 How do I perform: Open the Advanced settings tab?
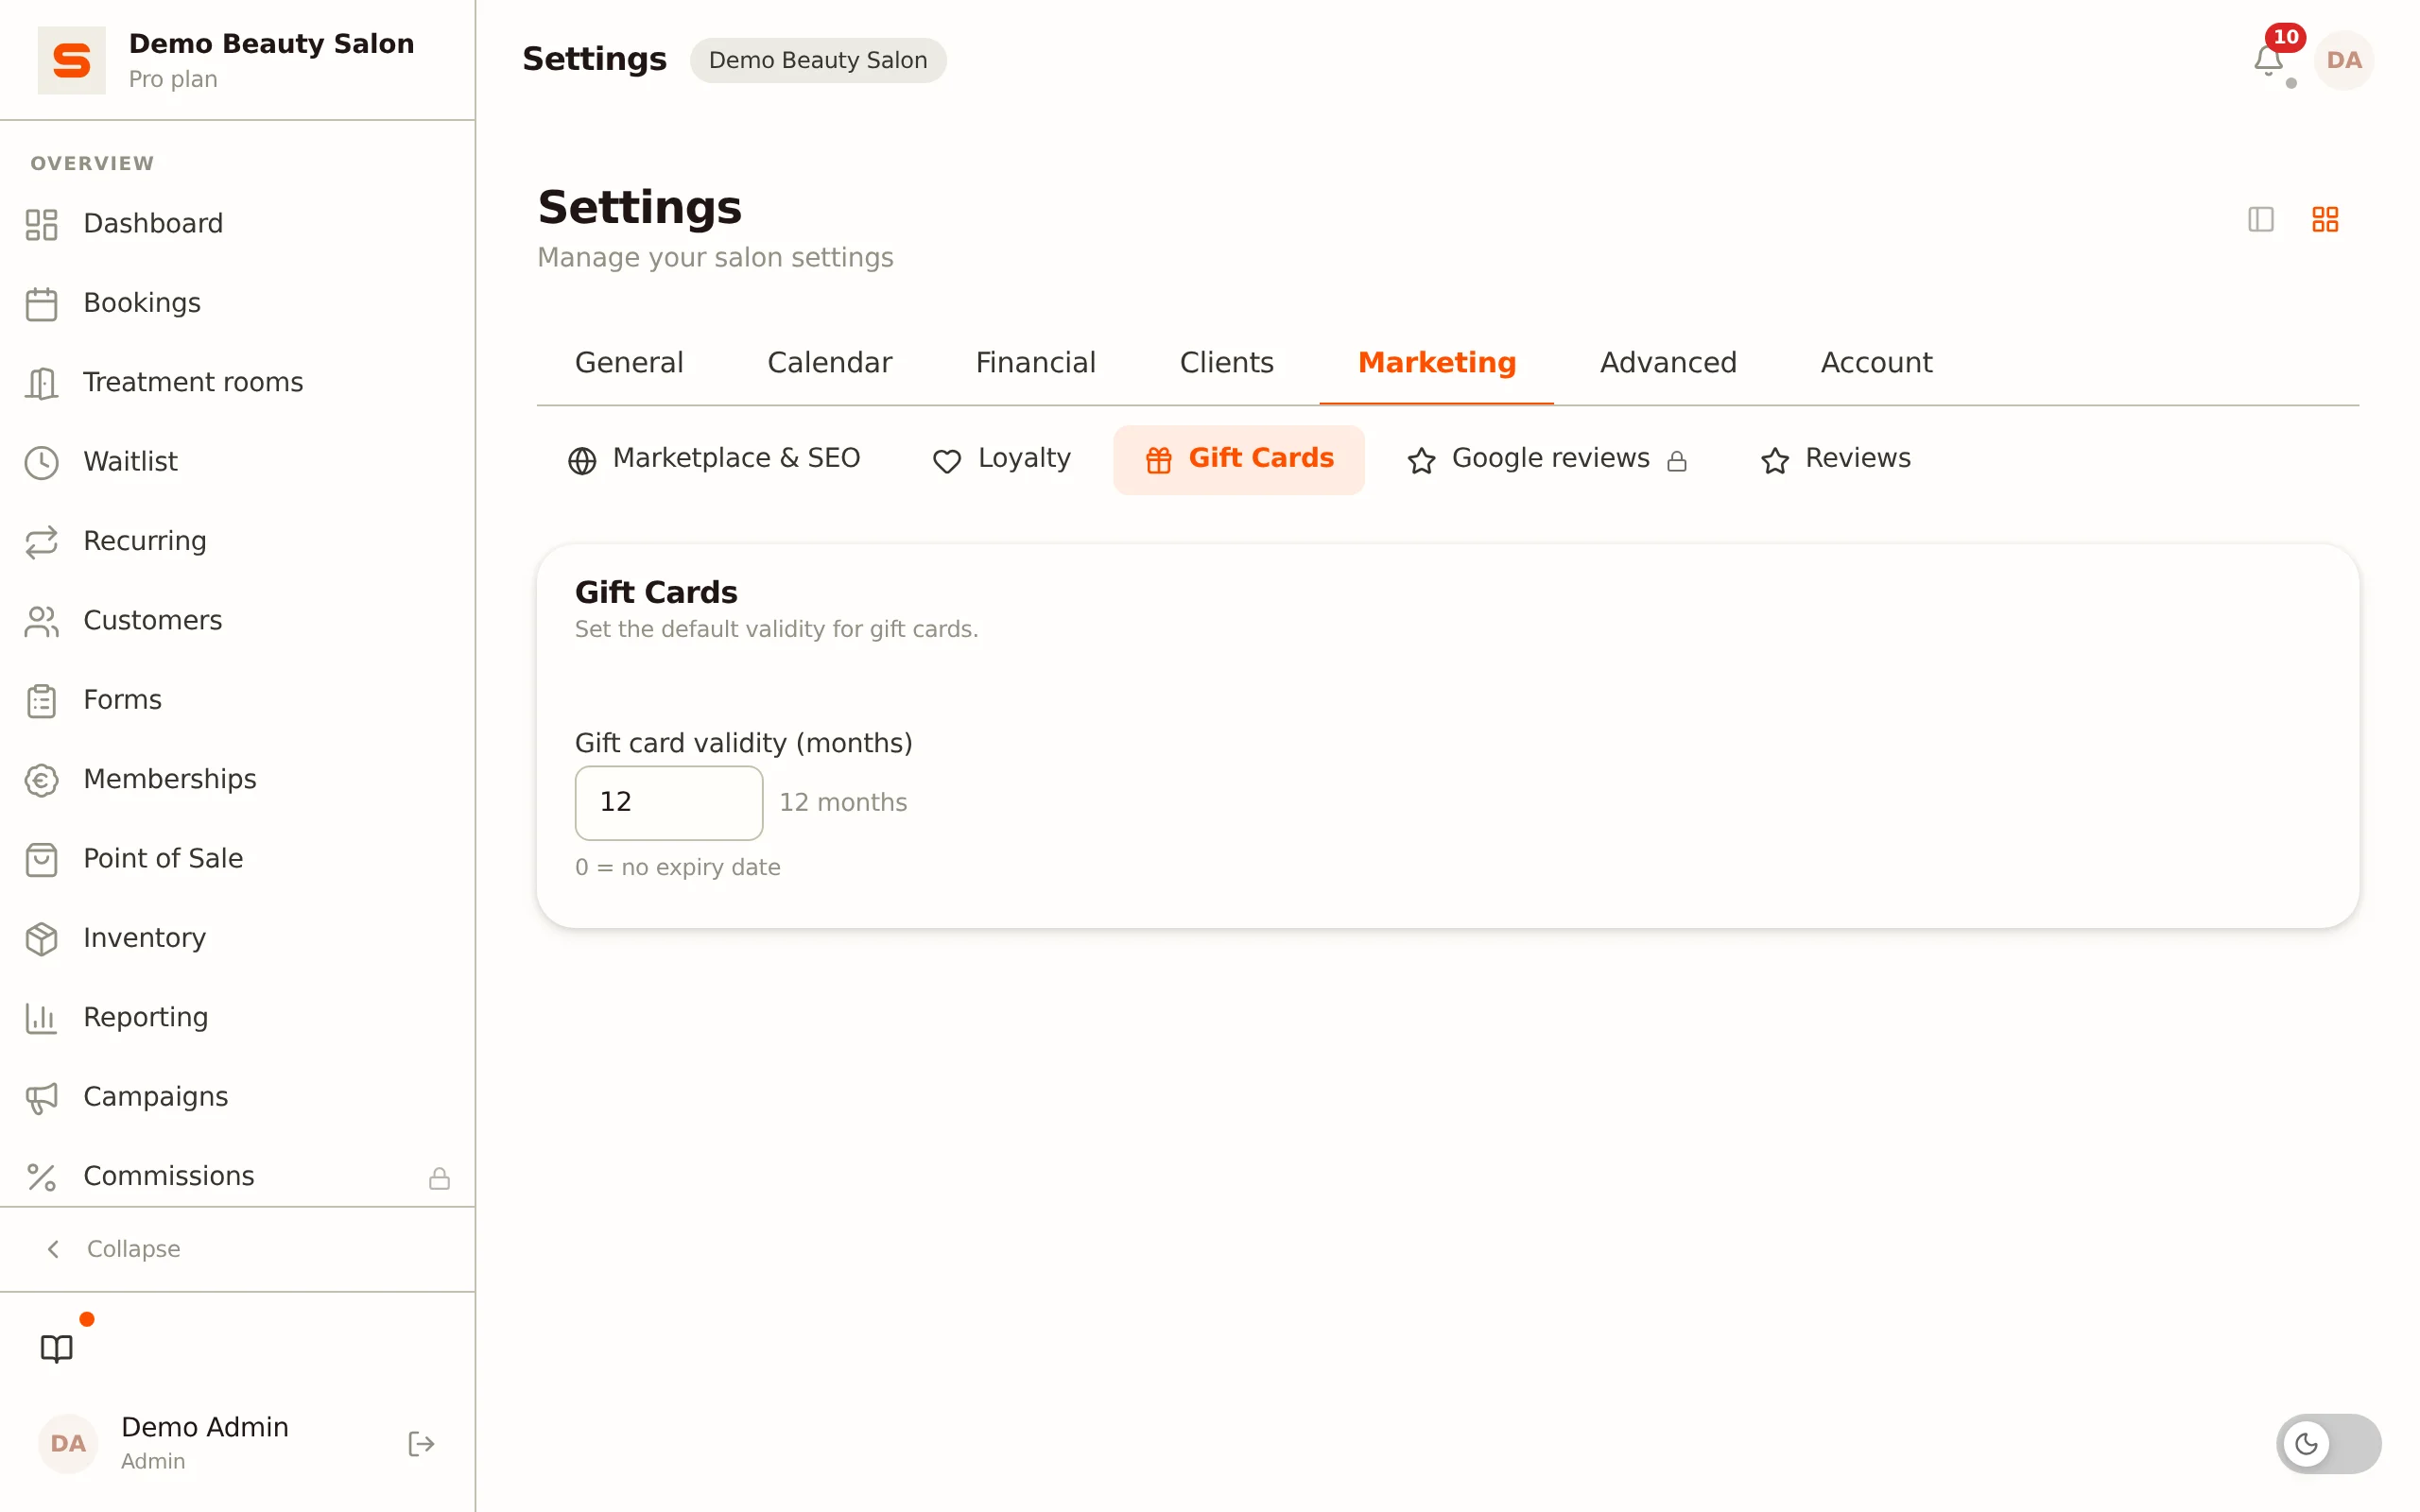click(x=1668, y=363)
